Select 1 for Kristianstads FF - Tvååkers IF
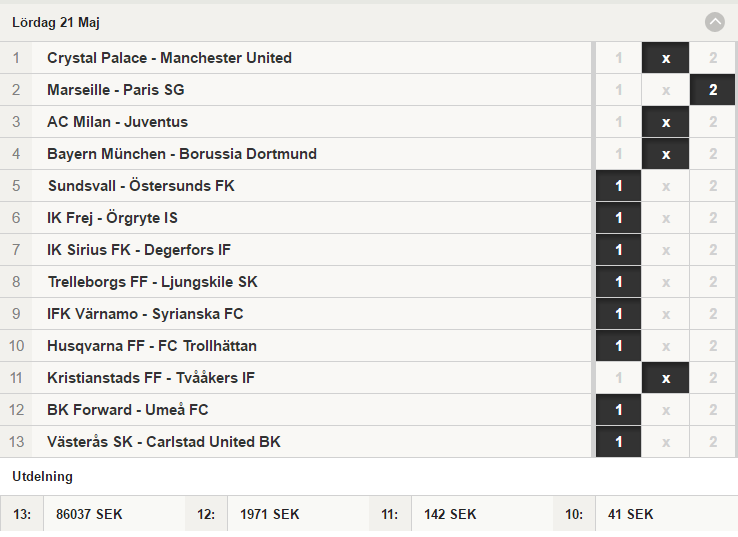This screenshot has height=537, width=738. (x=618, y=378)
